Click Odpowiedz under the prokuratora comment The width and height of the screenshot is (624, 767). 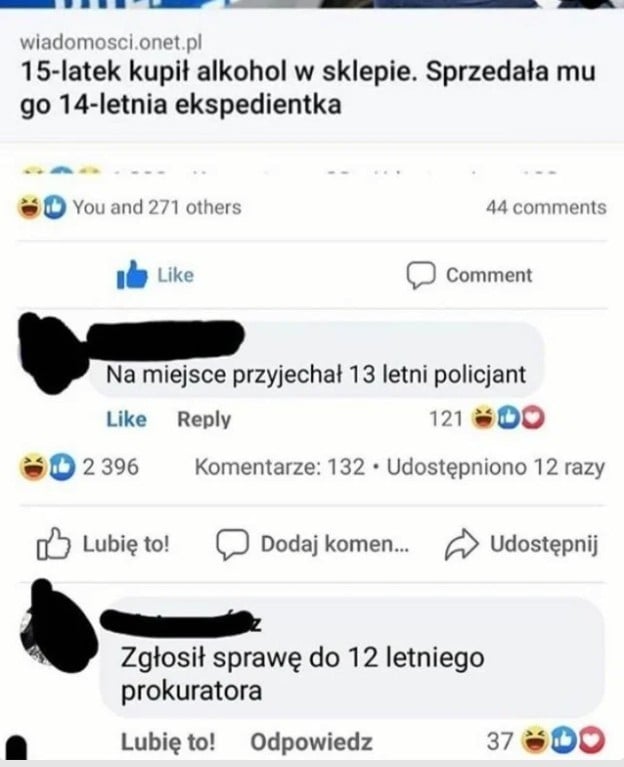pos(311,742)
